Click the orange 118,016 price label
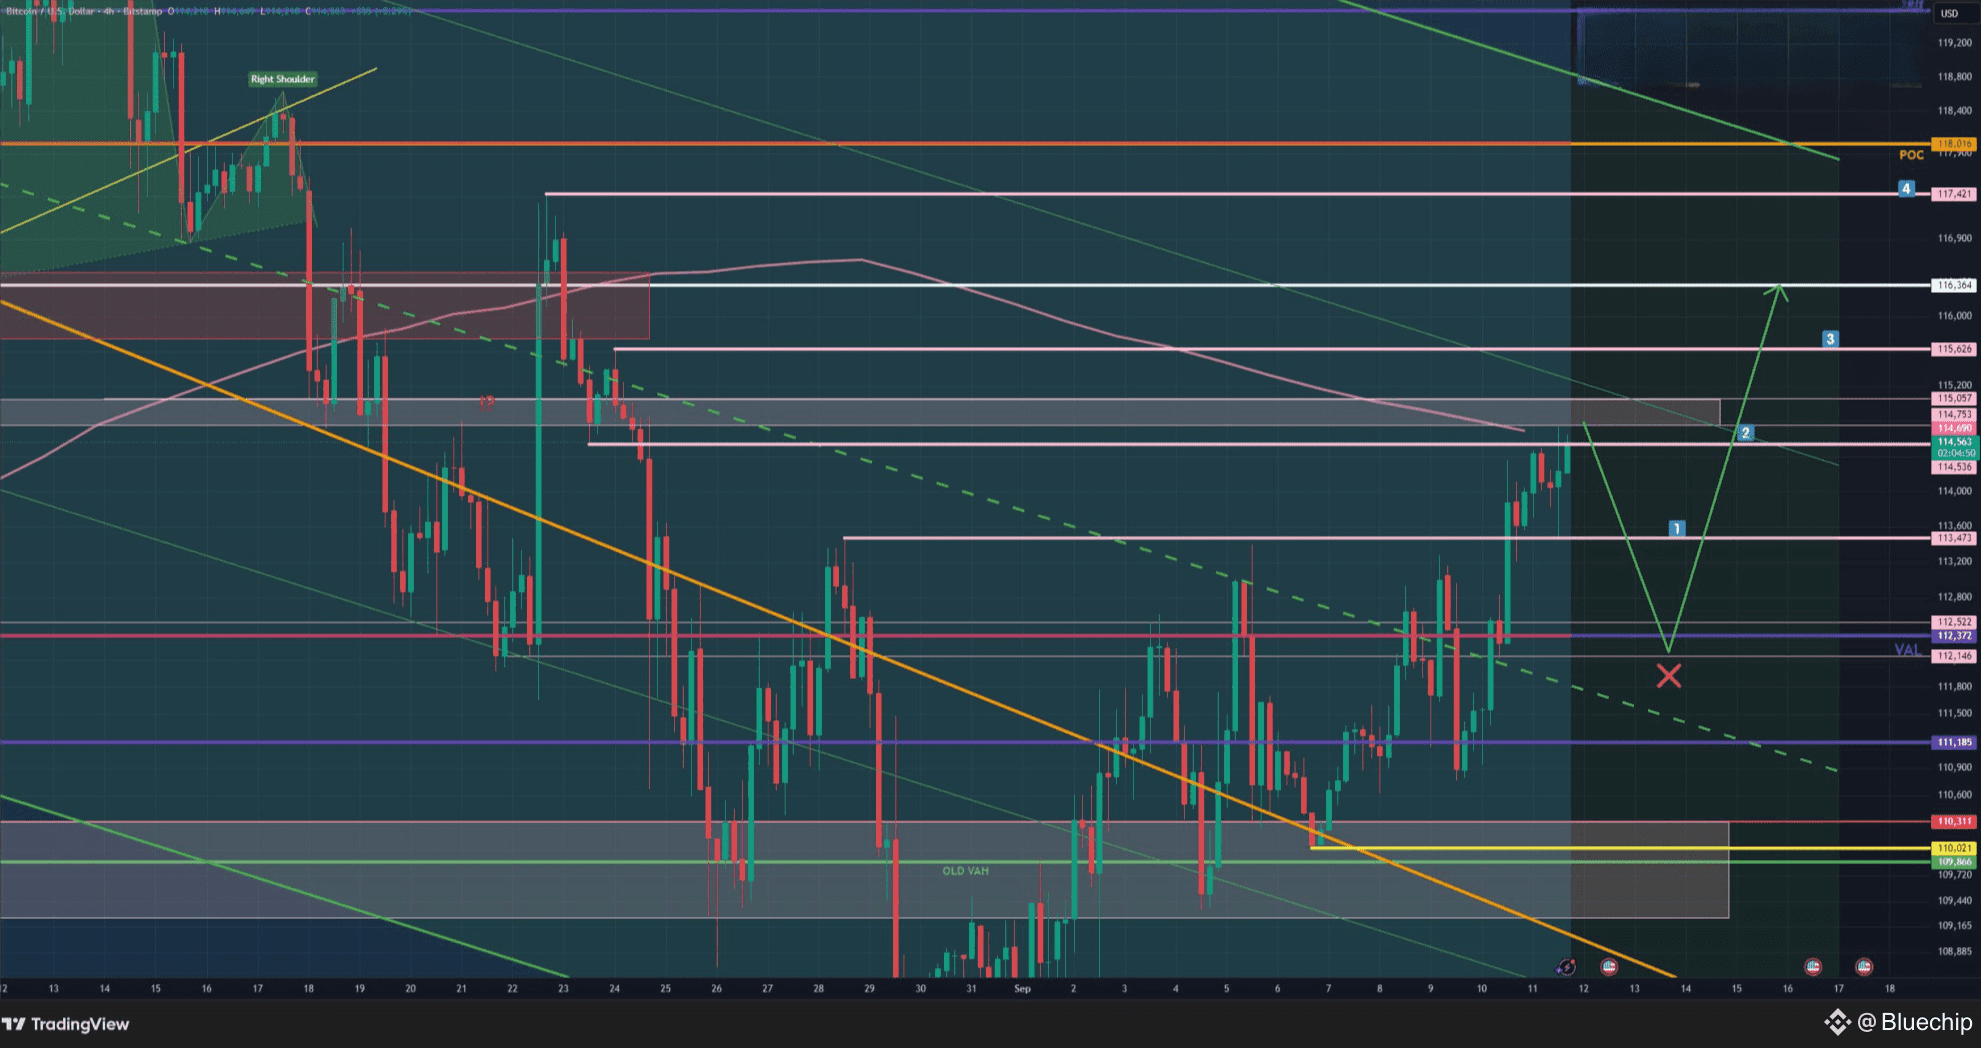Viewport: 1981px width, 1048px height. click(x=1954, y=144)
